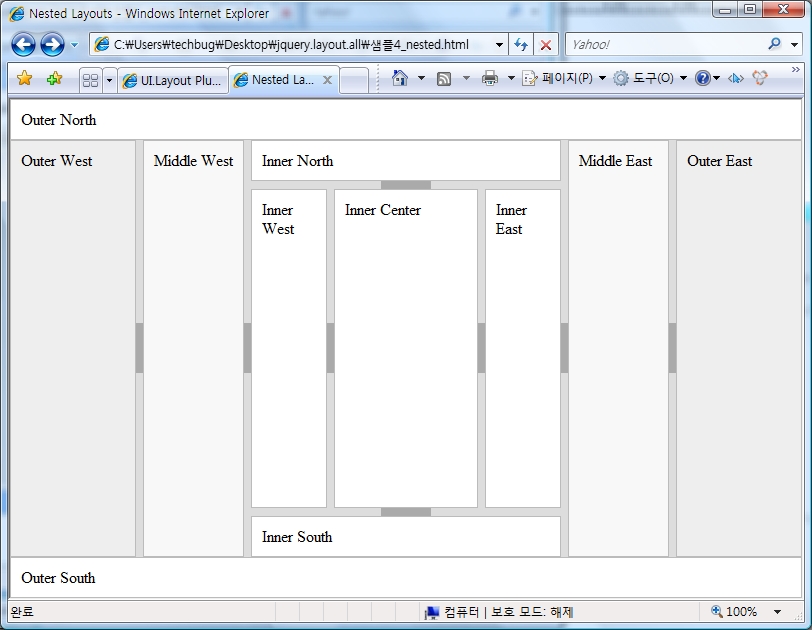Toggle the Outer East pane resizer handle
The image size is (812, 630).
coord(672,348)
